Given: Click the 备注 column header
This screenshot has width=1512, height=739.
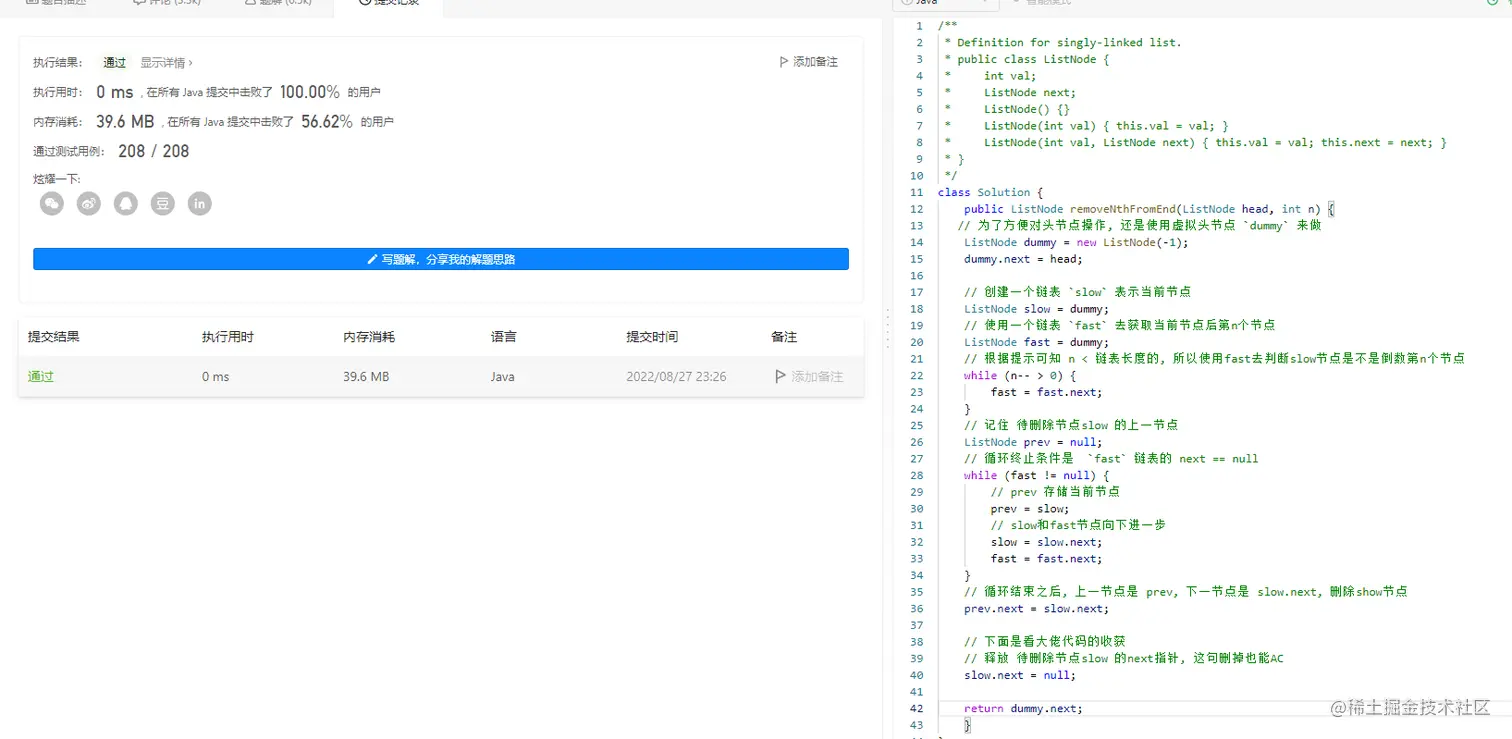Looking at the screenshot, I should point(784,337).
